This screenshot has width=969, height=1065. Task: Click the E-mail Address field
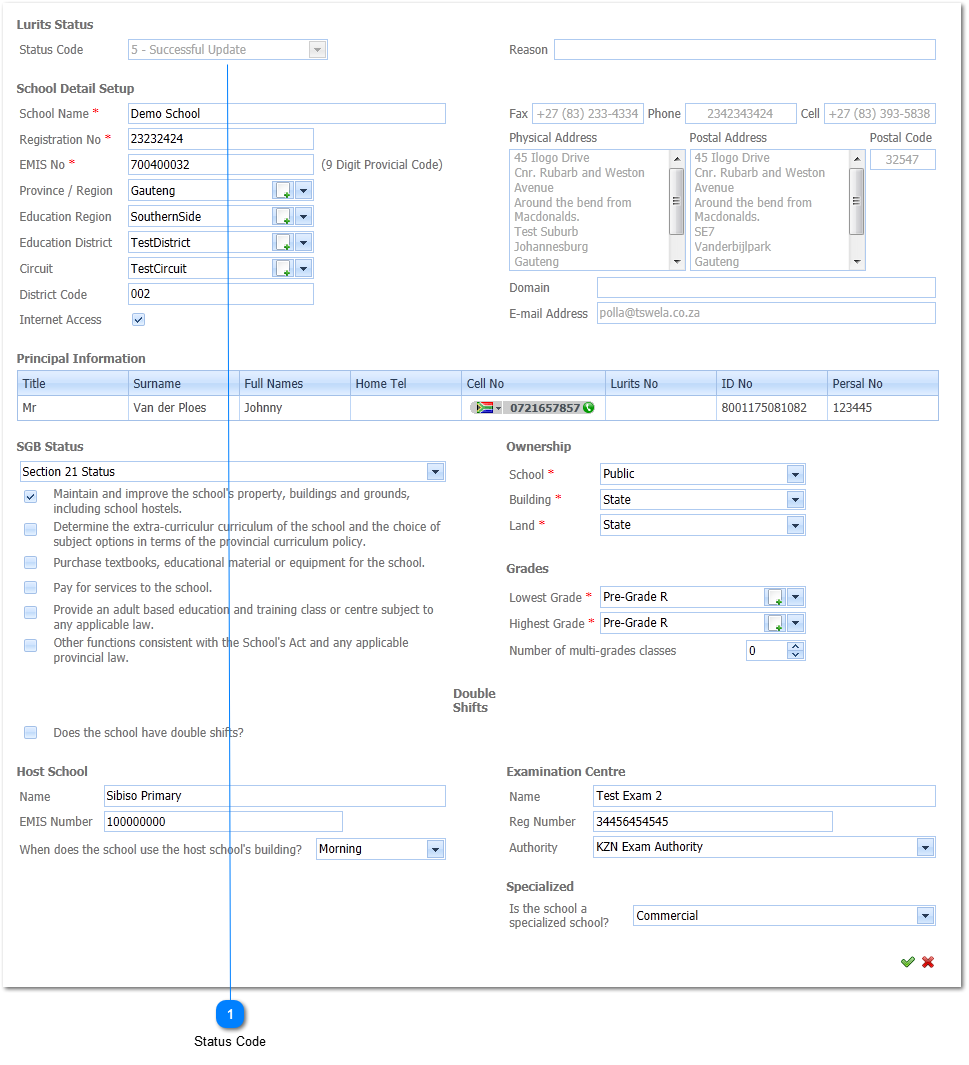click(766, 313)
